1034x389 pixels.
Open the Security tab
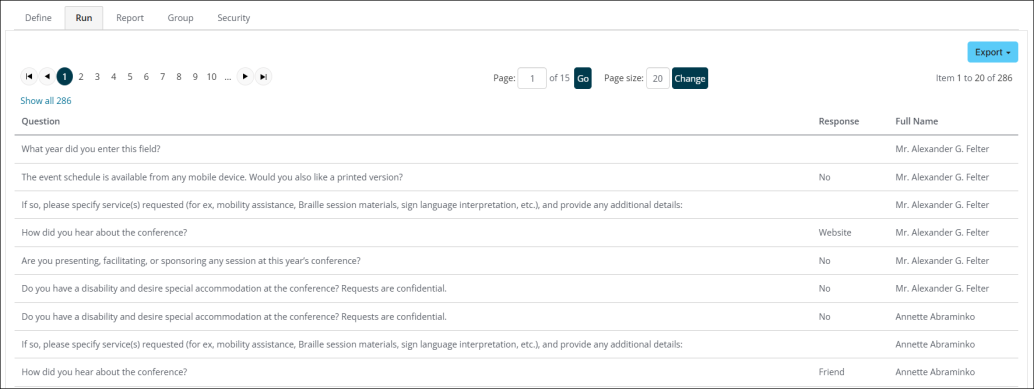click(233, 18)
